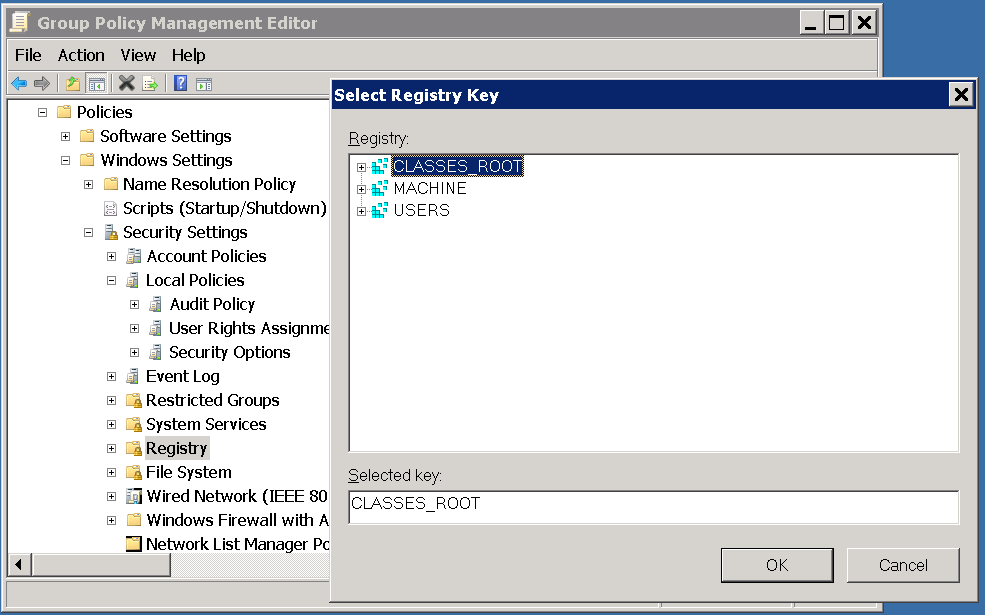Click the Export List toolbar icon

(x=150, y=83)
